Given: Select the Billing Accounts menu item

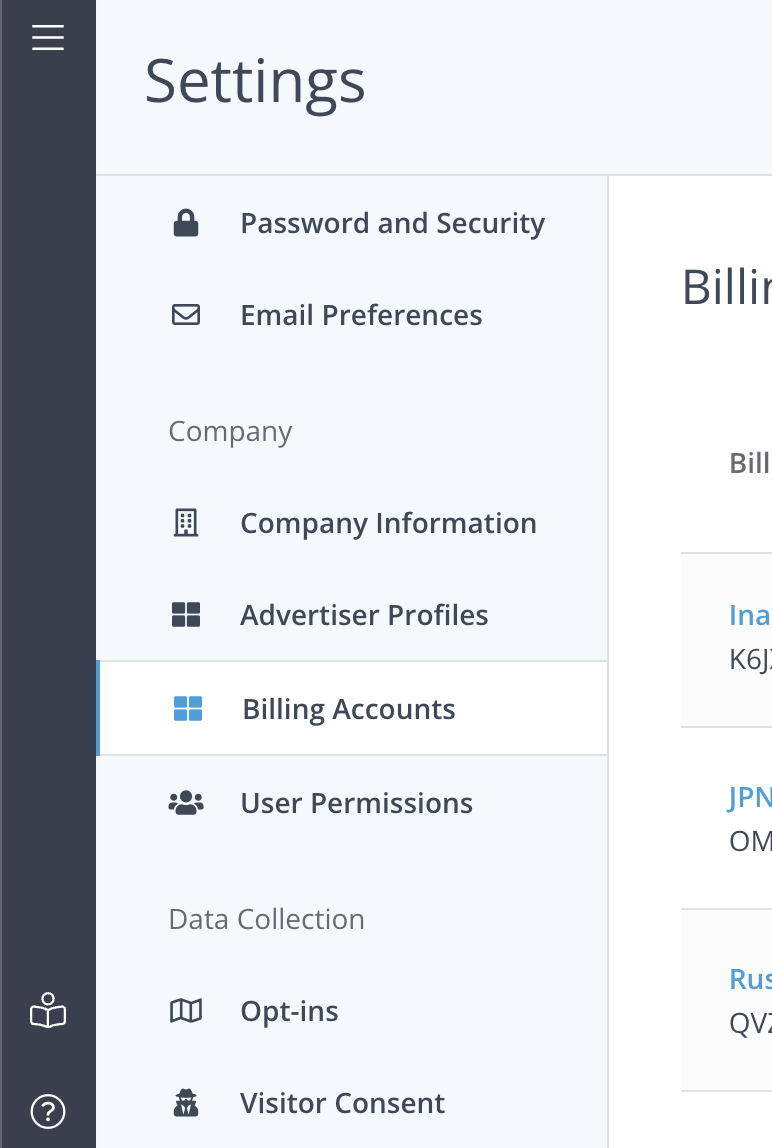Looking at the screenshot, I should 352,709.
